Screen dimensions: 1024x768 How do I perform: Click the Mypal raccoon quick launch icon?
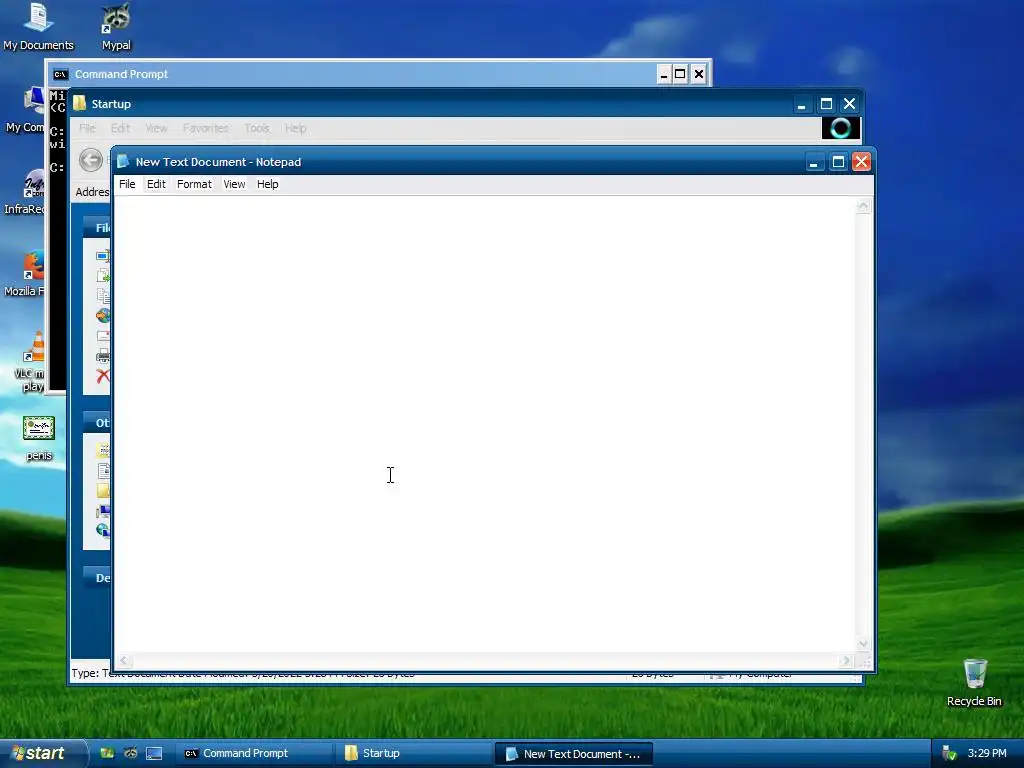click(x=131, y=754)
